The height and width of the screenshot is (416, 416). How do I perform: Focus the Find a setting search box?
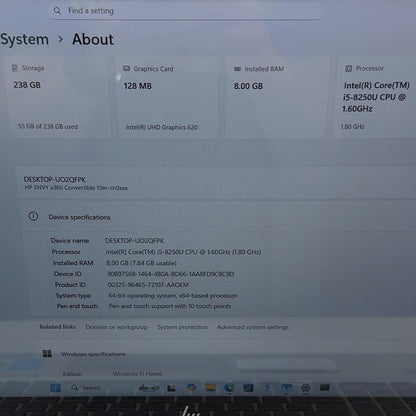[185, 11]
